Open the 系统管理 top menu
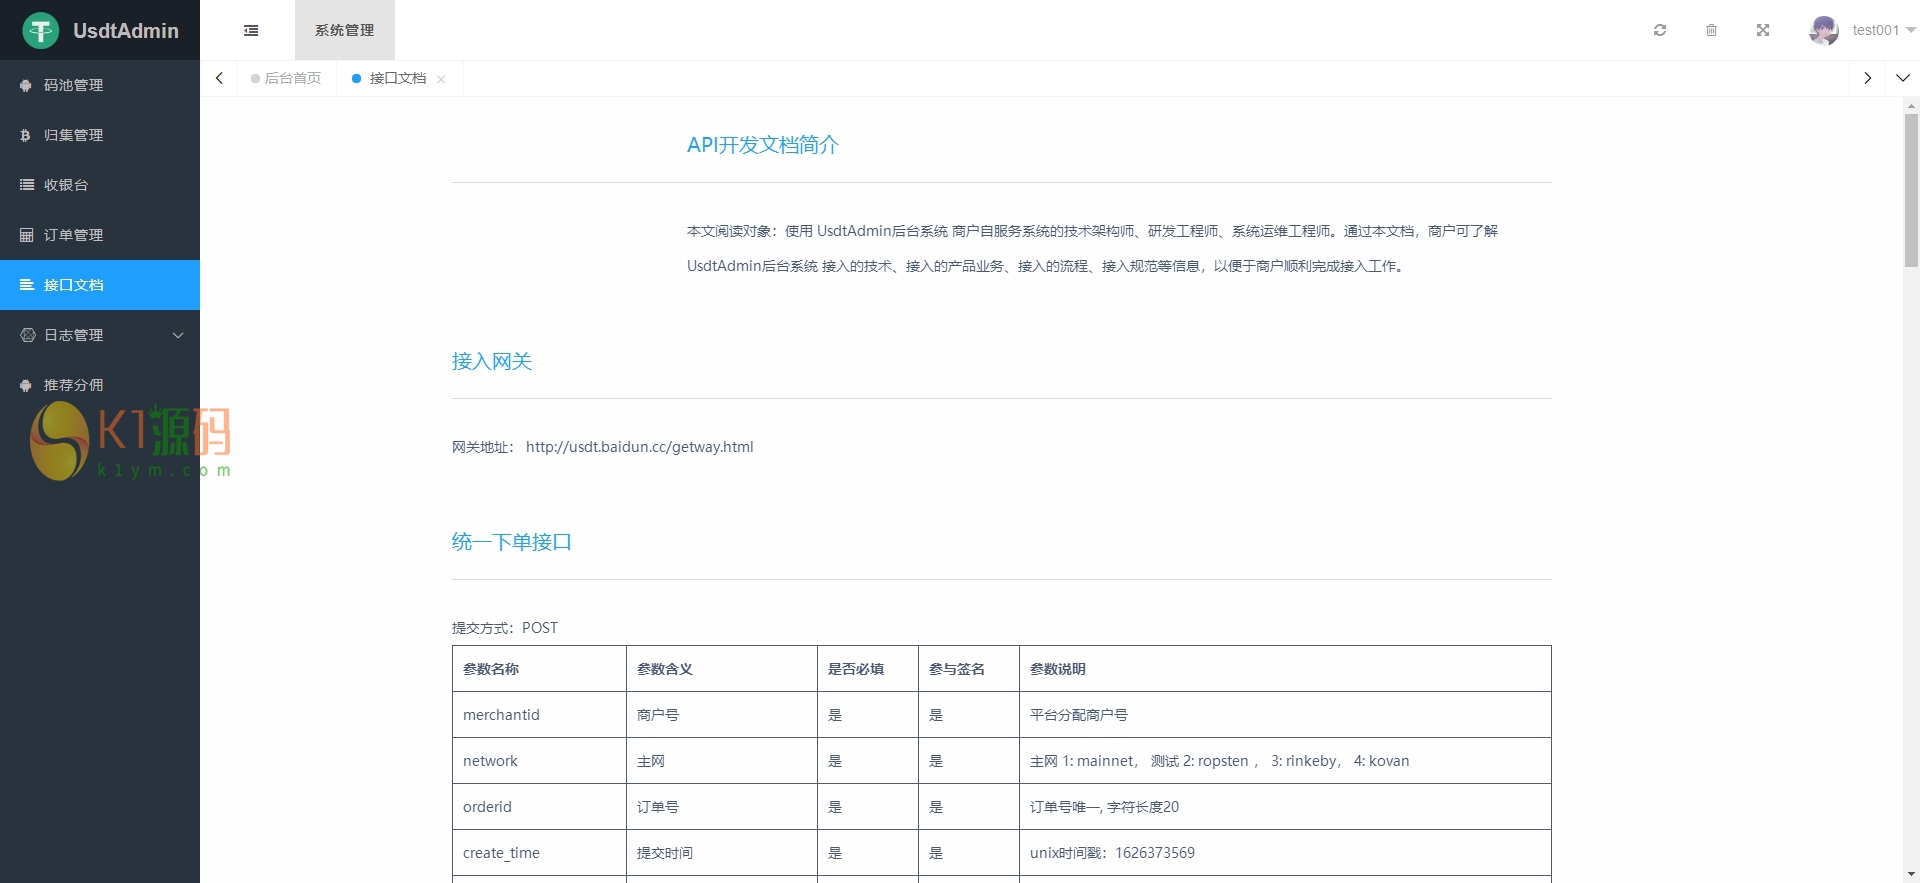The height and width of the screenshot is (883, 1920). (x=344, y=30)
